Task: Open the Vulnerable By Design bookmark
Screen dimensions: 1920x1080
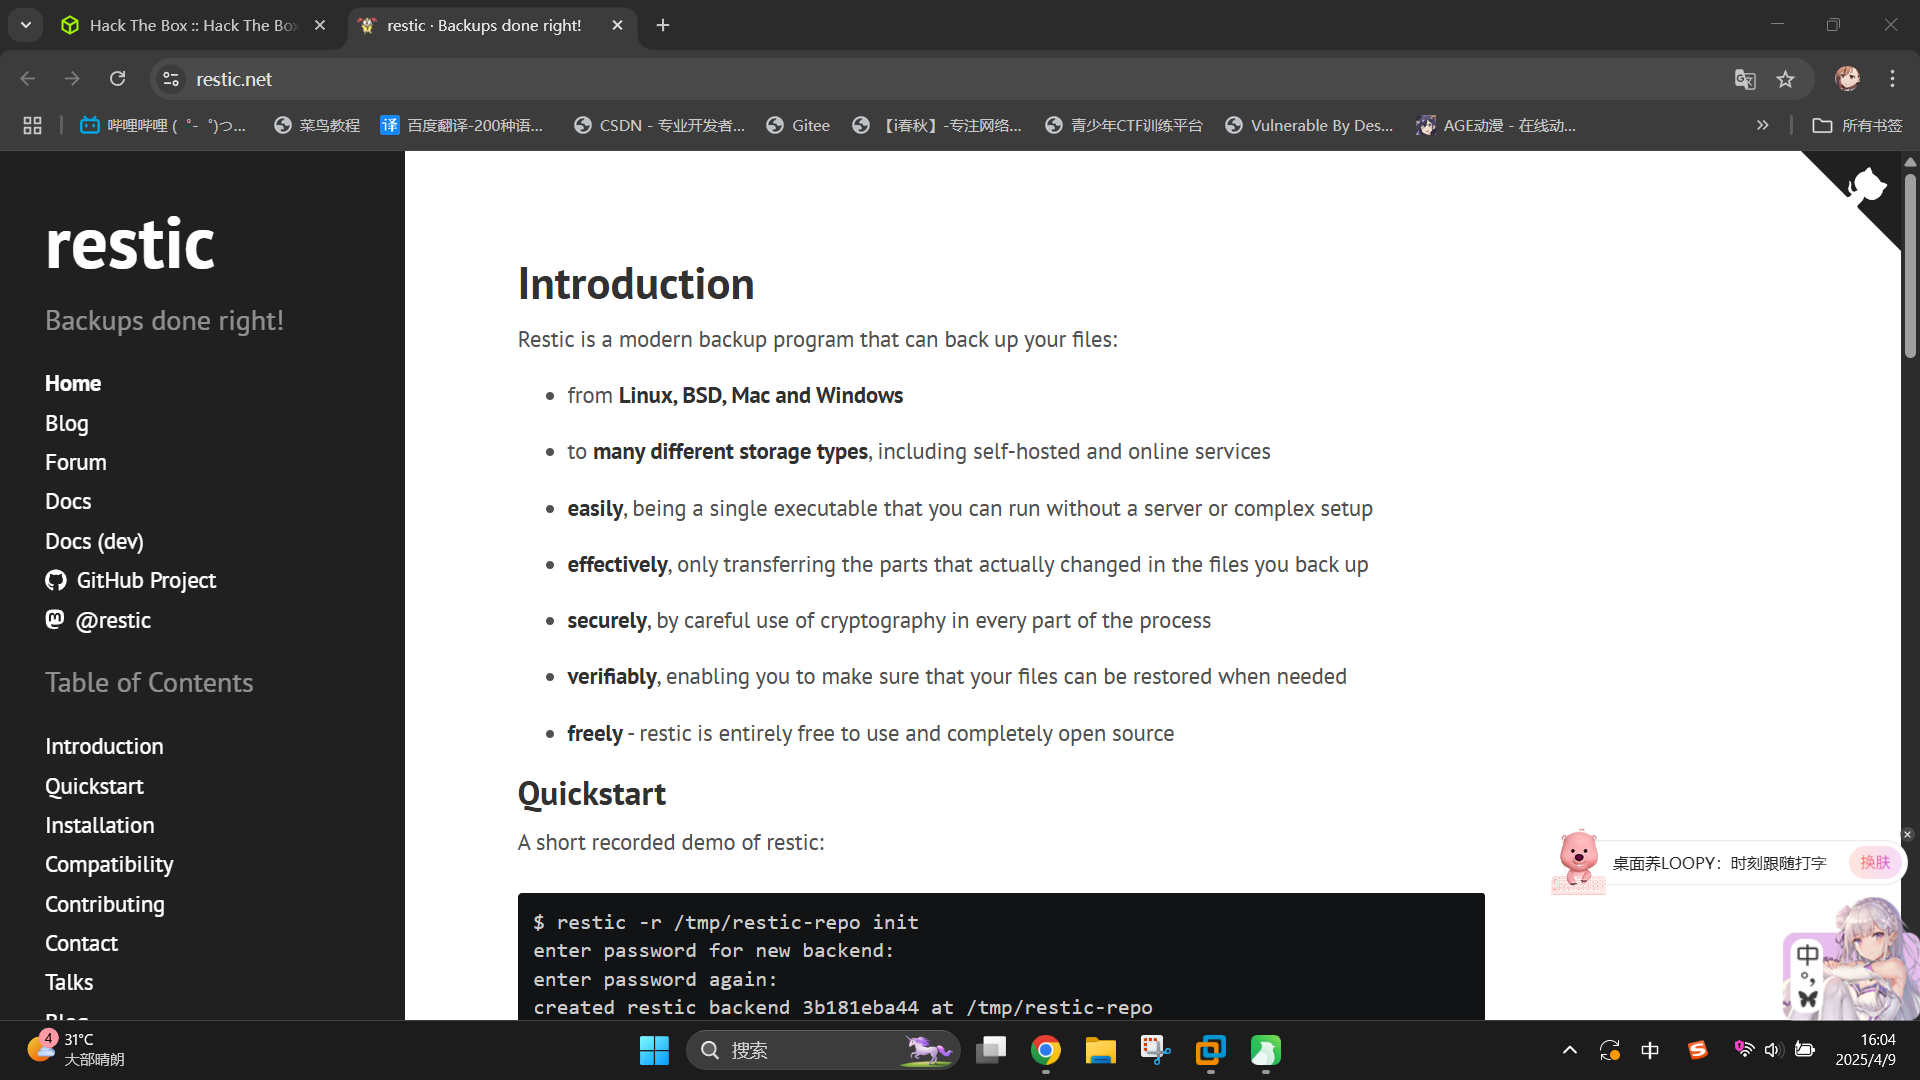Action: 1309,125
